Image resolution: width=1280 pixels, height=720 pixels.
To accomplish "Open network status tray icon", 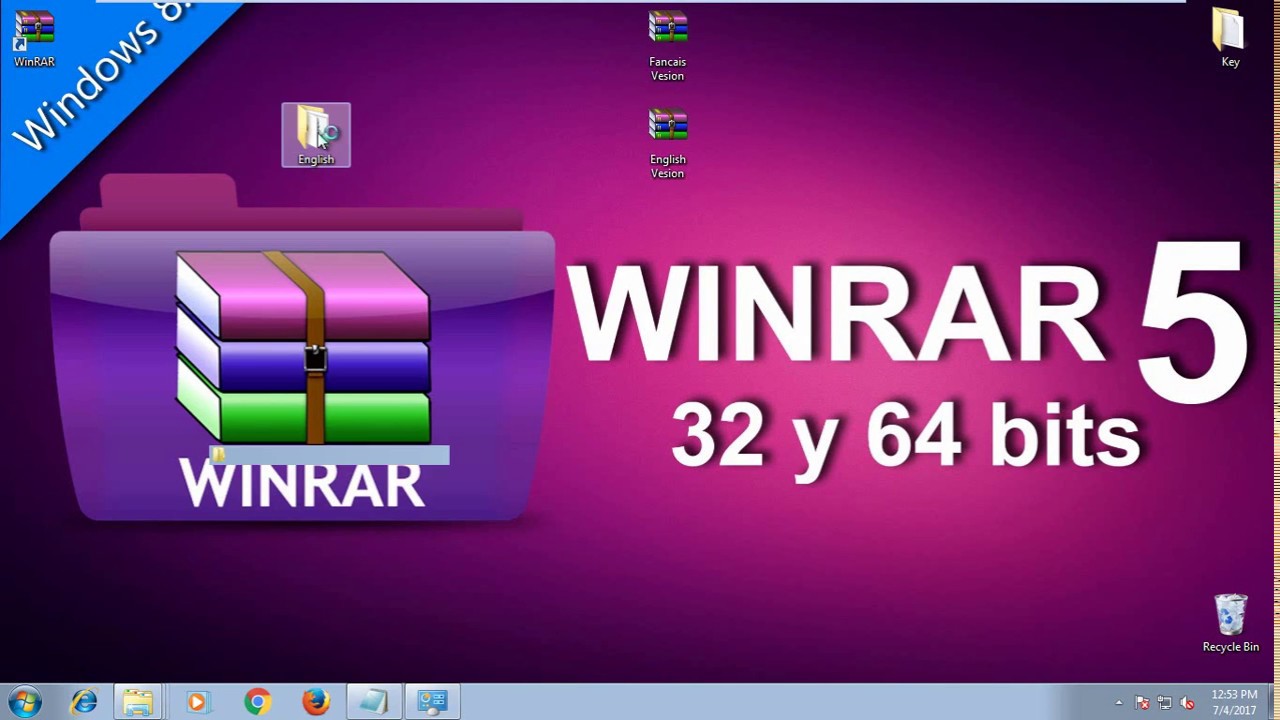I will pos(1165,703).
